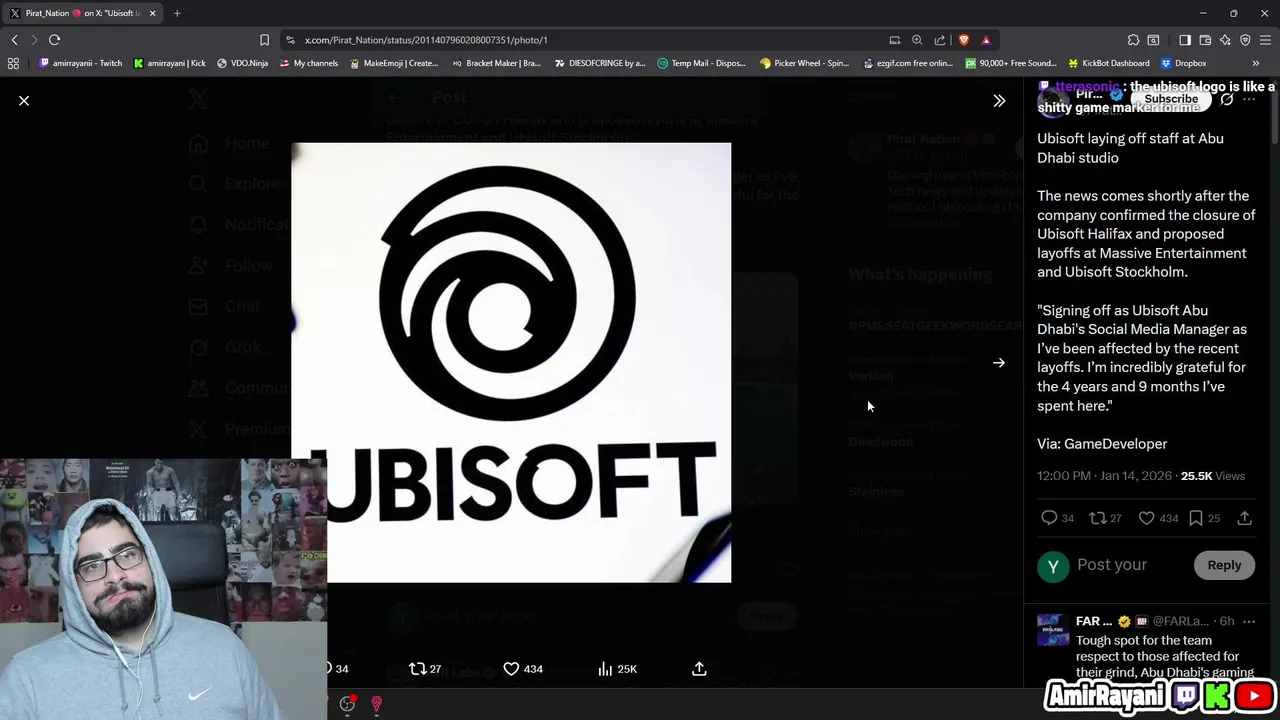Open Leo AI sparkle icon in toolbar

click(1225, 40)
